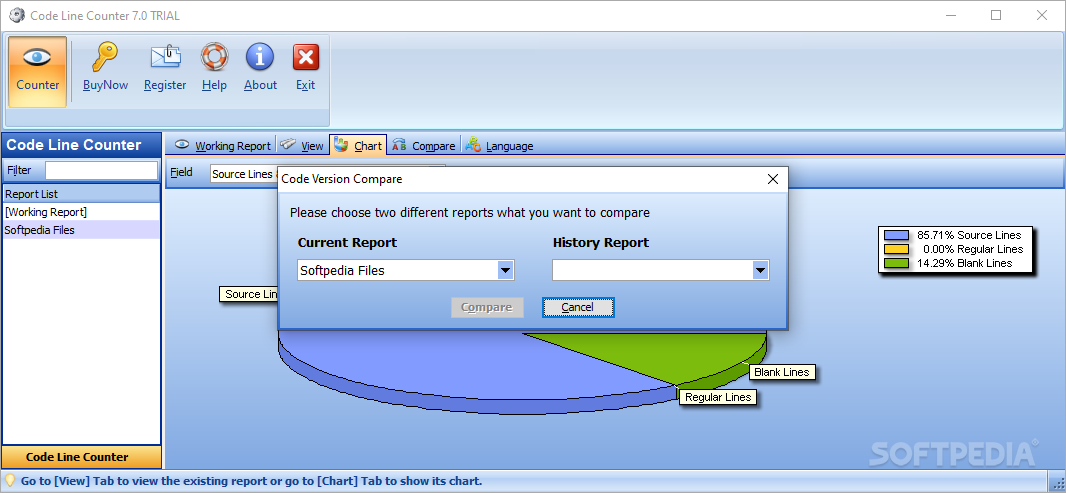Screen dimensions: 1066x493
Task: Click the Regular Lines chart label
Action: point(718,397)
